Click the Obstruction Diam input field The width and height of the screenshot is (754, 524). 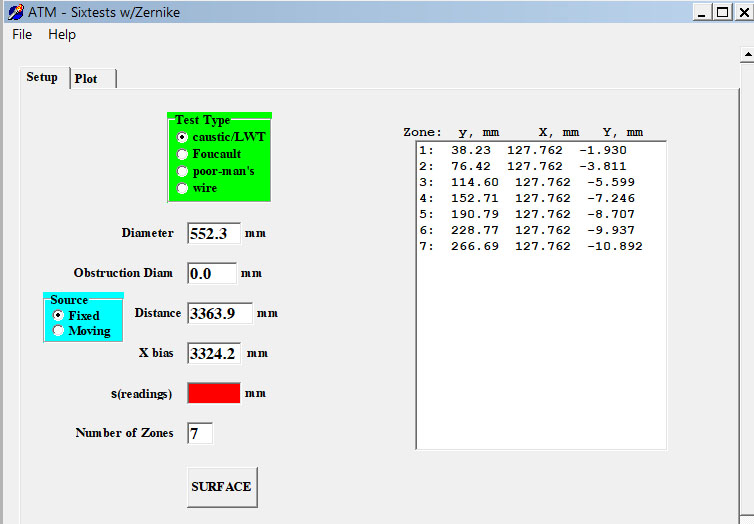click(212, 274)
